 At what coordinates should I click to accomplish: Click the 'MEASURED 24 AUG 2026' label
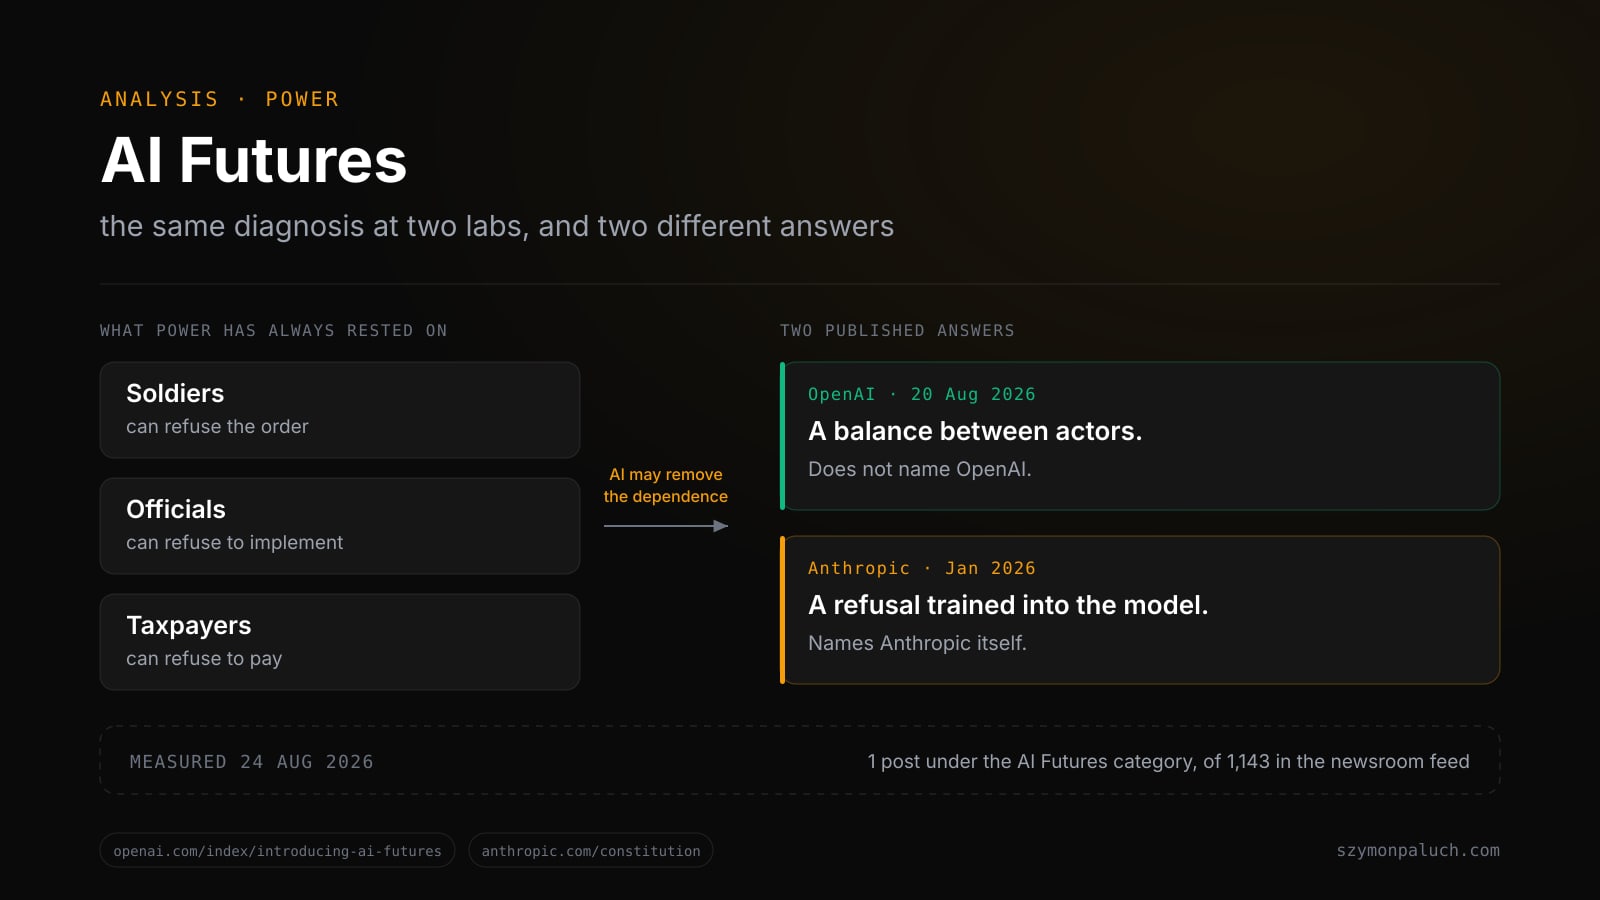pos(251,762)
